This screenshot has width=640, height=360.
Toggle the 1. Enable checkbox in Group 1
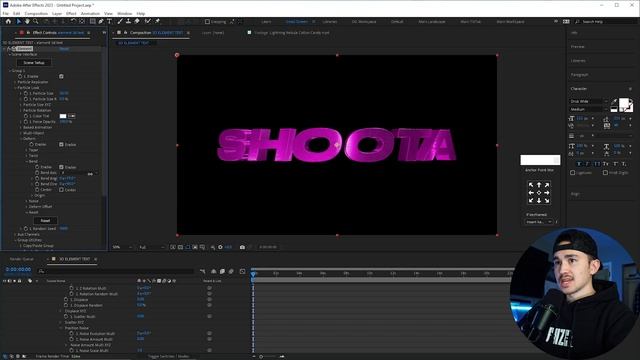(61, 76)
